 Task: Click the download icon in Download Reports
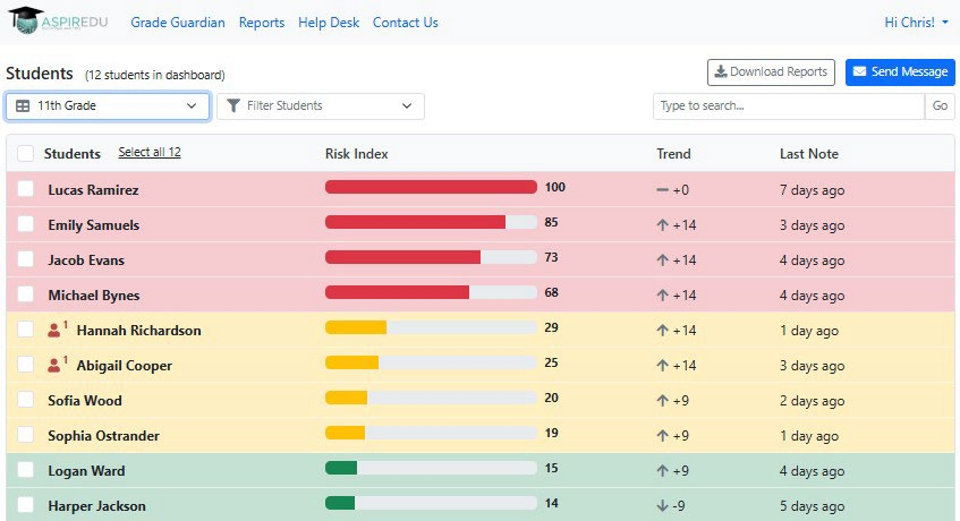[x=721, y=72]
